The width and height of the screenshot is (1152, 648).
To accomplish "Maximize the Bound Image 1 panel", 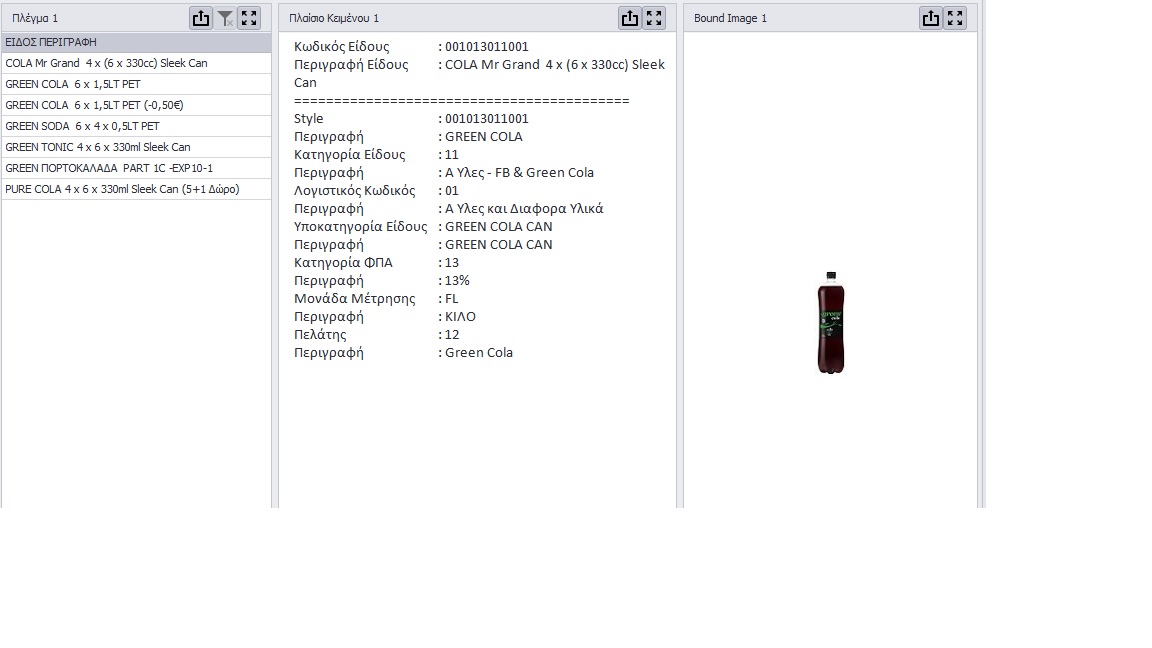I will pos(955,18).
